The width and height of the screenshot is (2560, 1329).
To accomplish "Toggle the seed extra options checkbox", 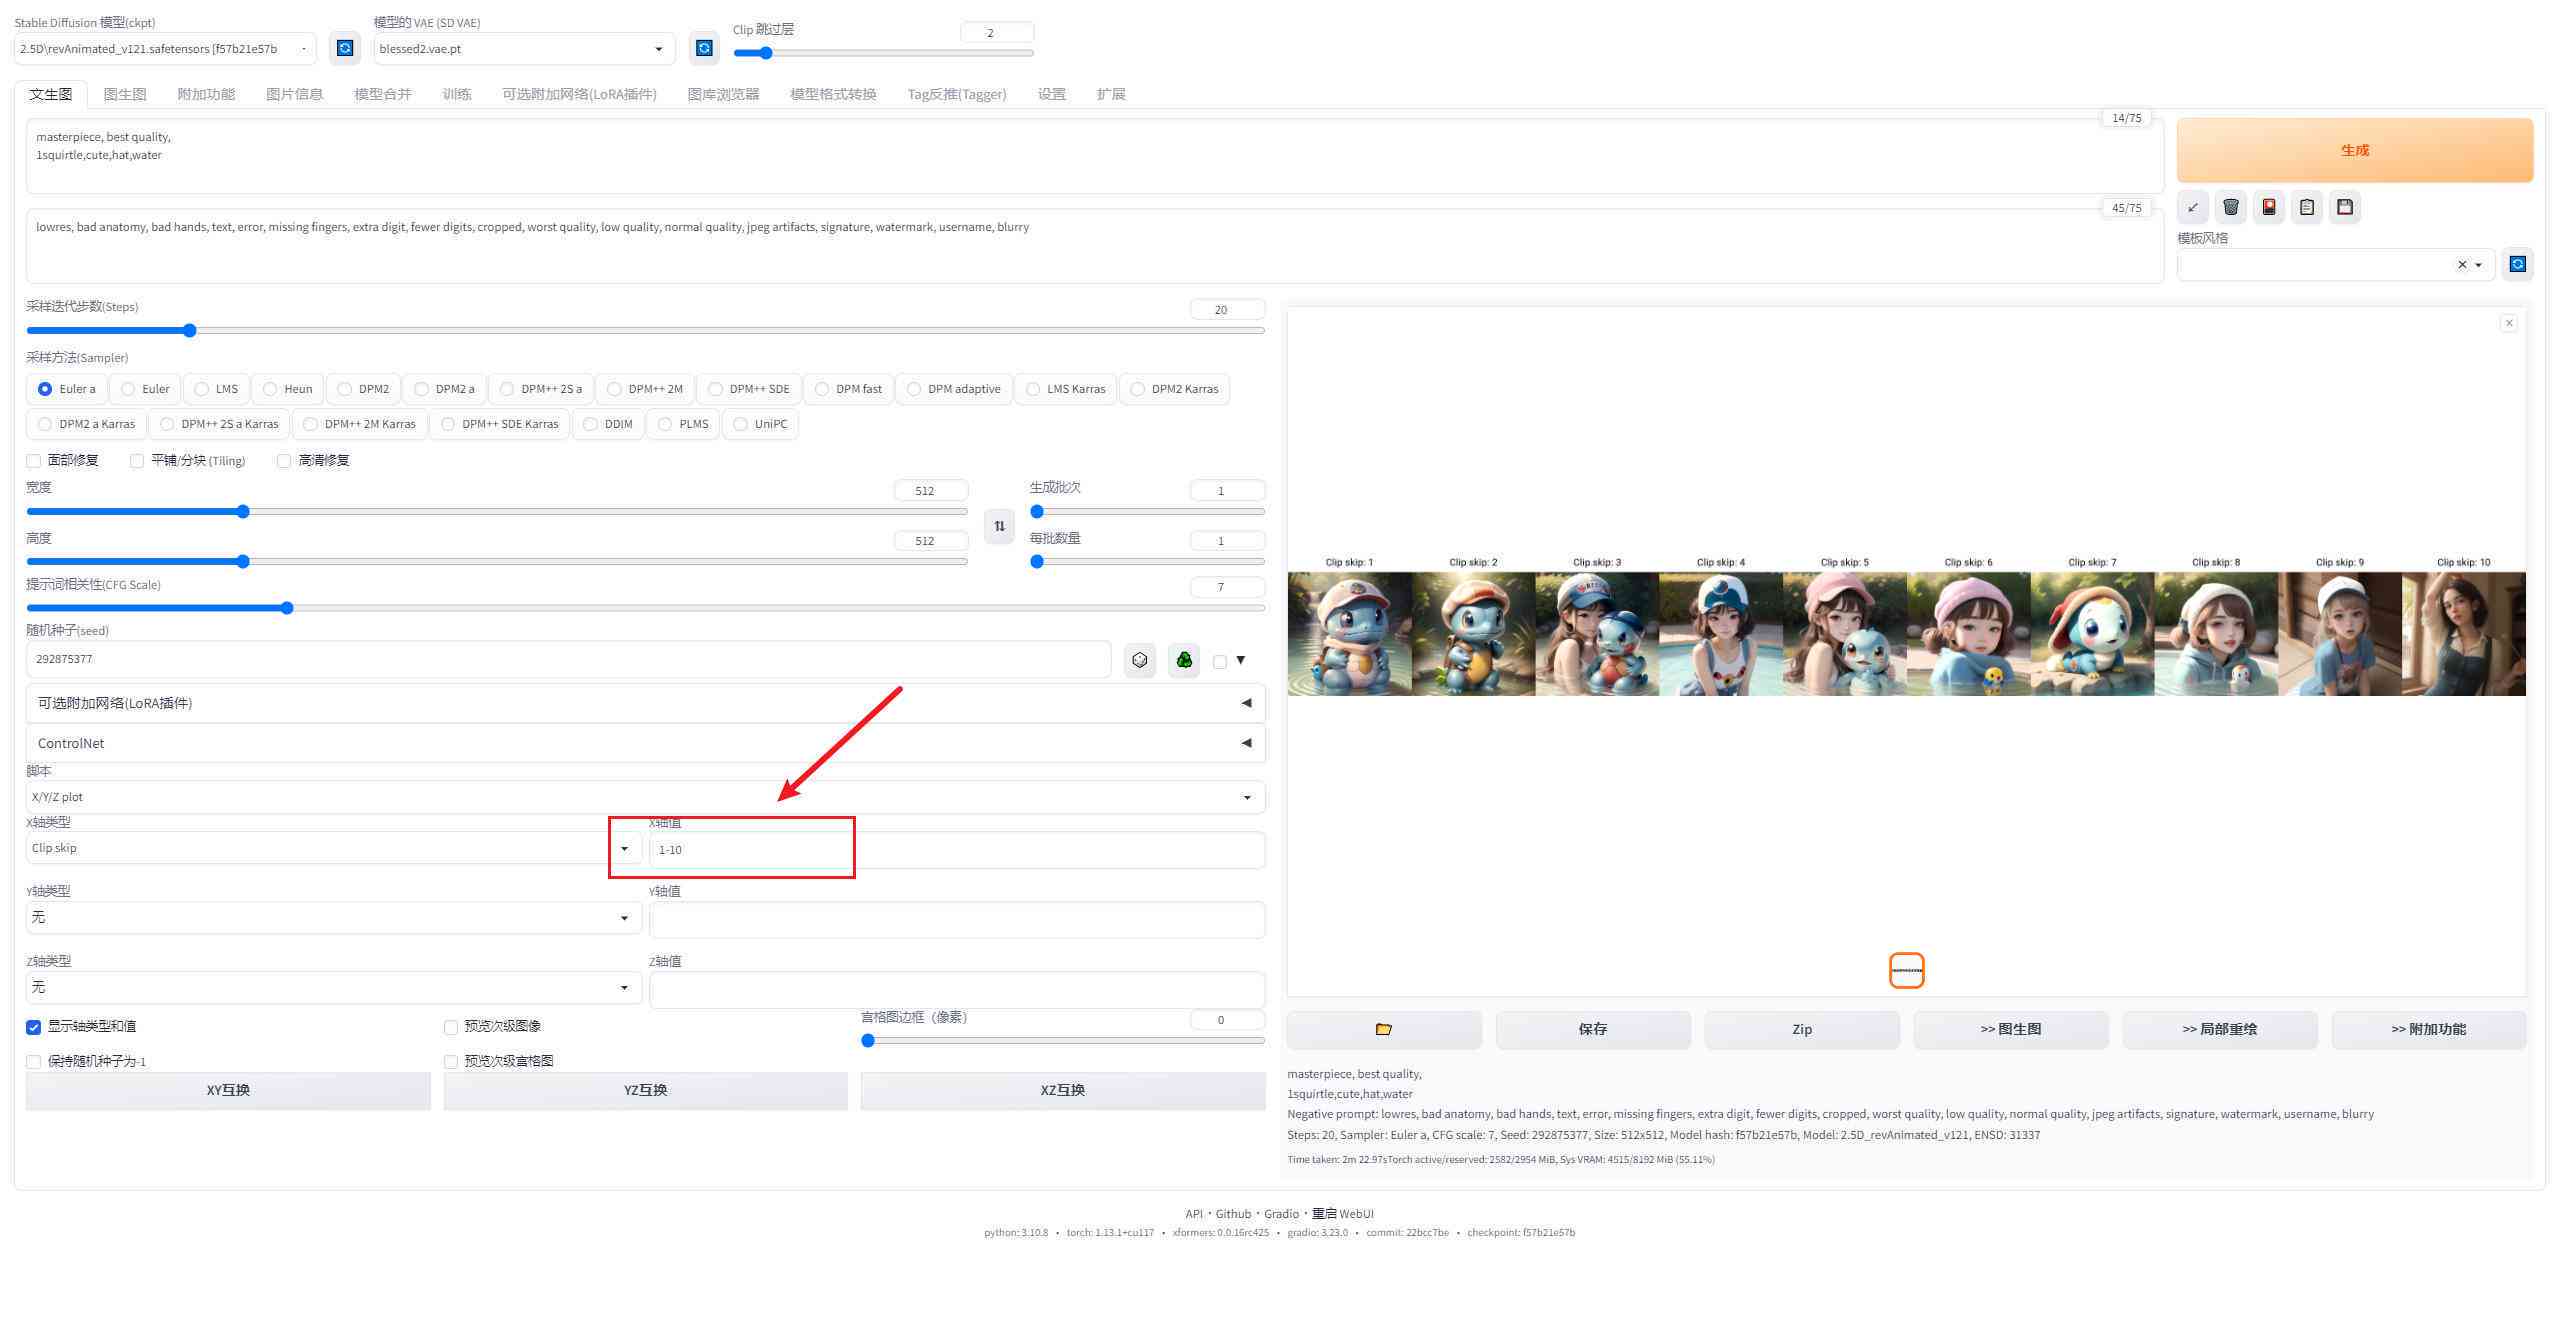I will coord(1220,661).
